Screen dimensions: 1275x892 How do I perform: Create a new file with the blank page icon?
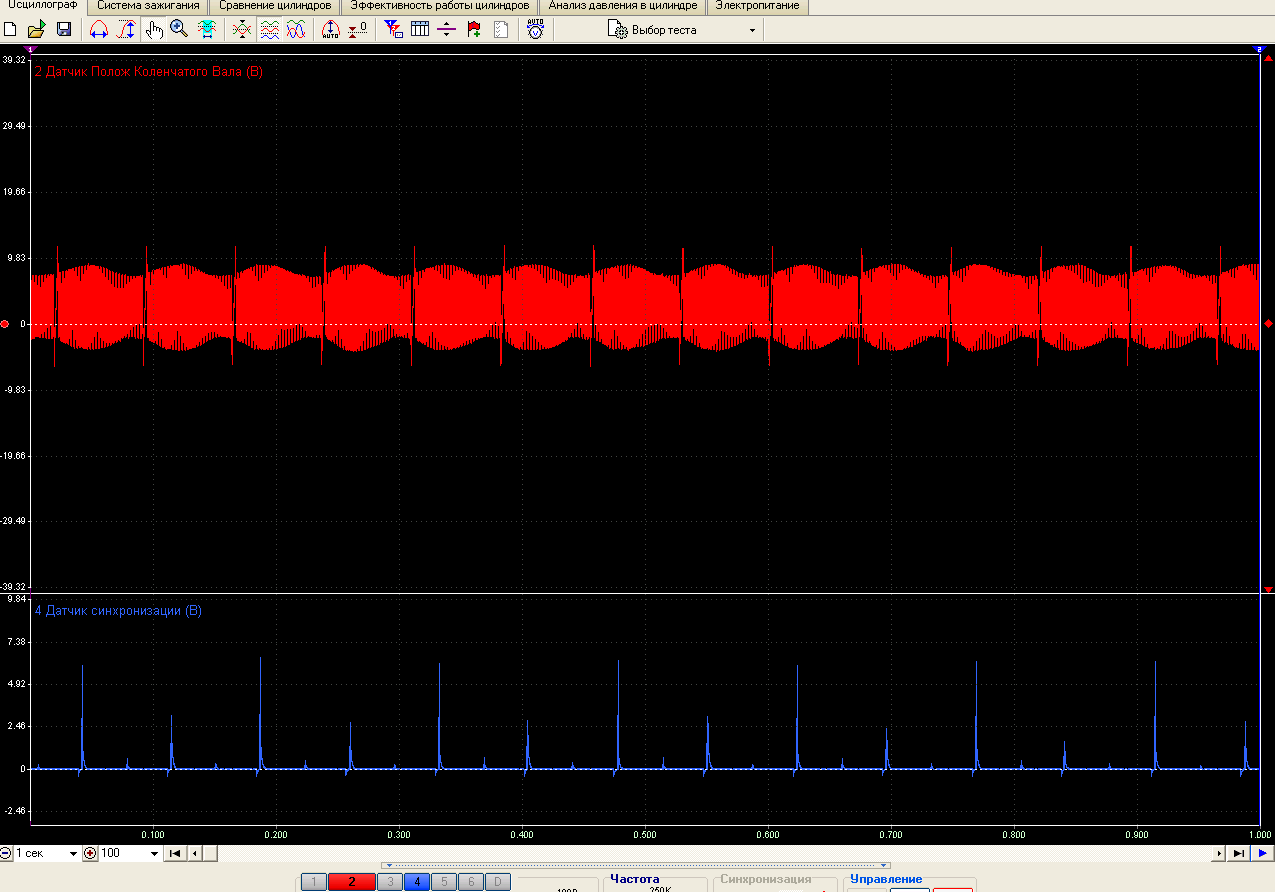pyautogui.click(x=11, y=30)
